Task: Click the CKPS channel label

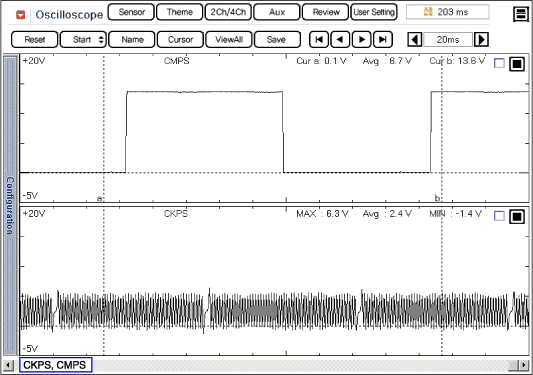Action: (176, 214)
